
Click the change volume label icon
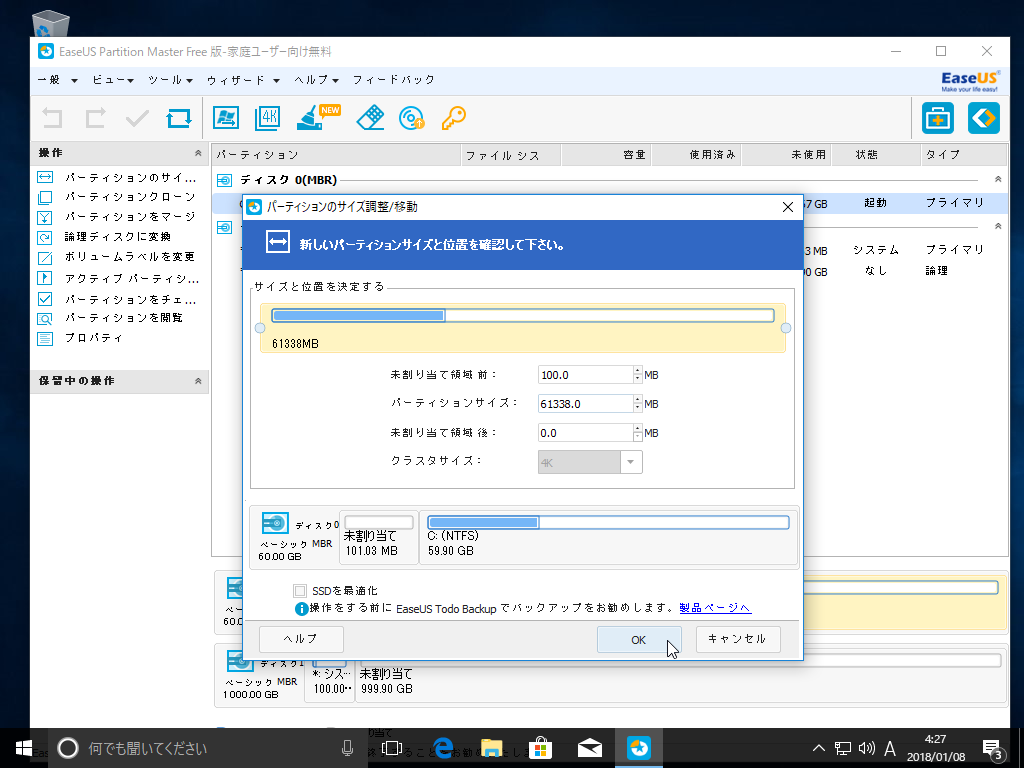pyautogui.click(x=45, y=258)
